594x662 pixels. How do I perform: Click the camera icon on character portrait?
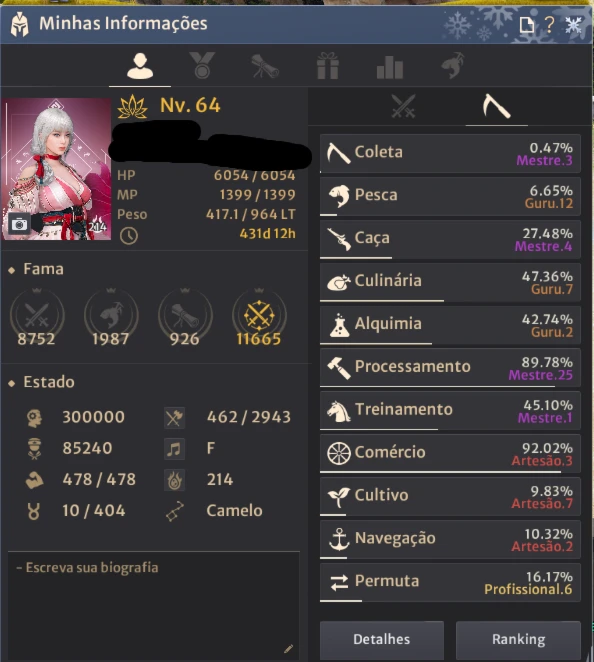coord(19,224)
